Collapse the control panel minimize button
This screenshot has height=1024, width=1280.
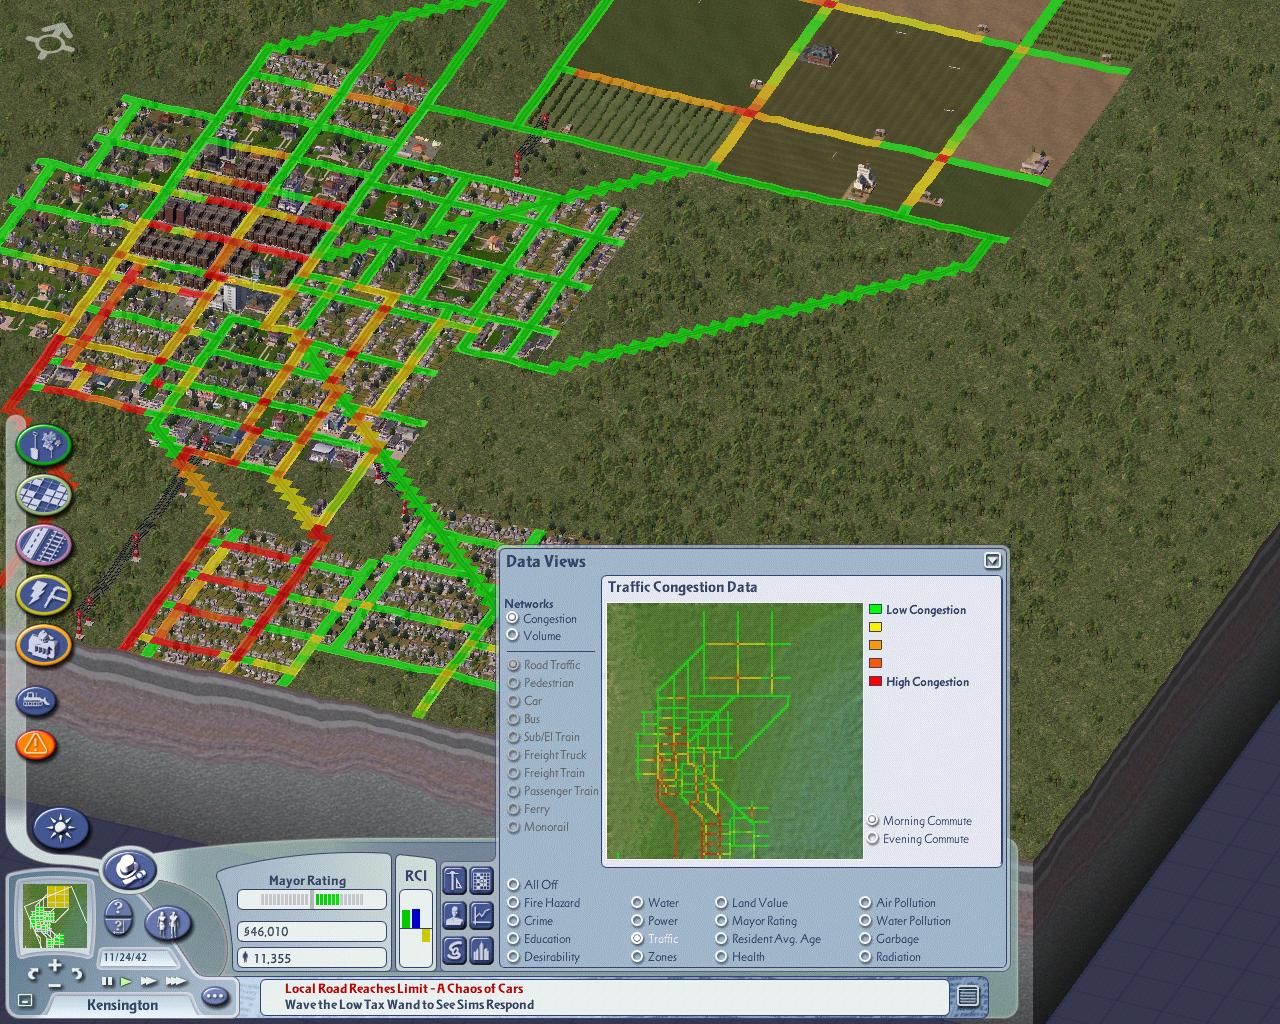pos(26,1000)
